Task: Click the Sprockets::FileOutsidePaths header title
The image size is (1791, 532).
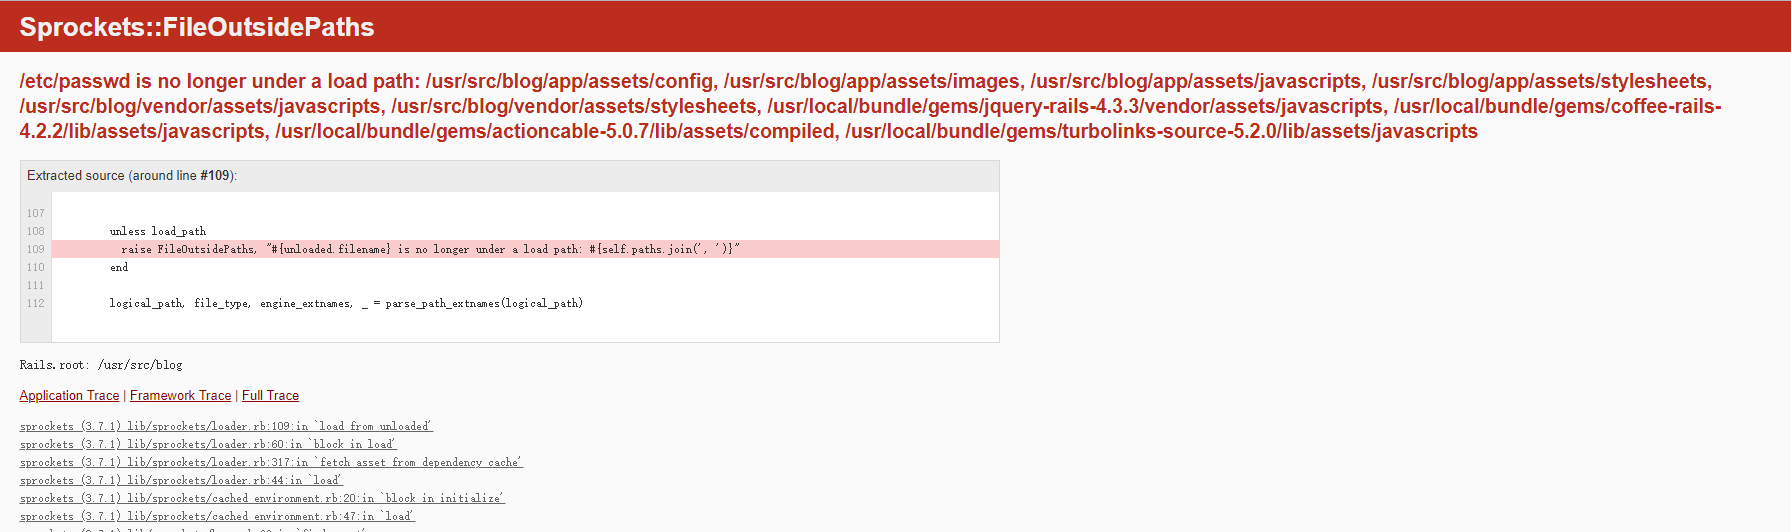Action: coord(197,27)
